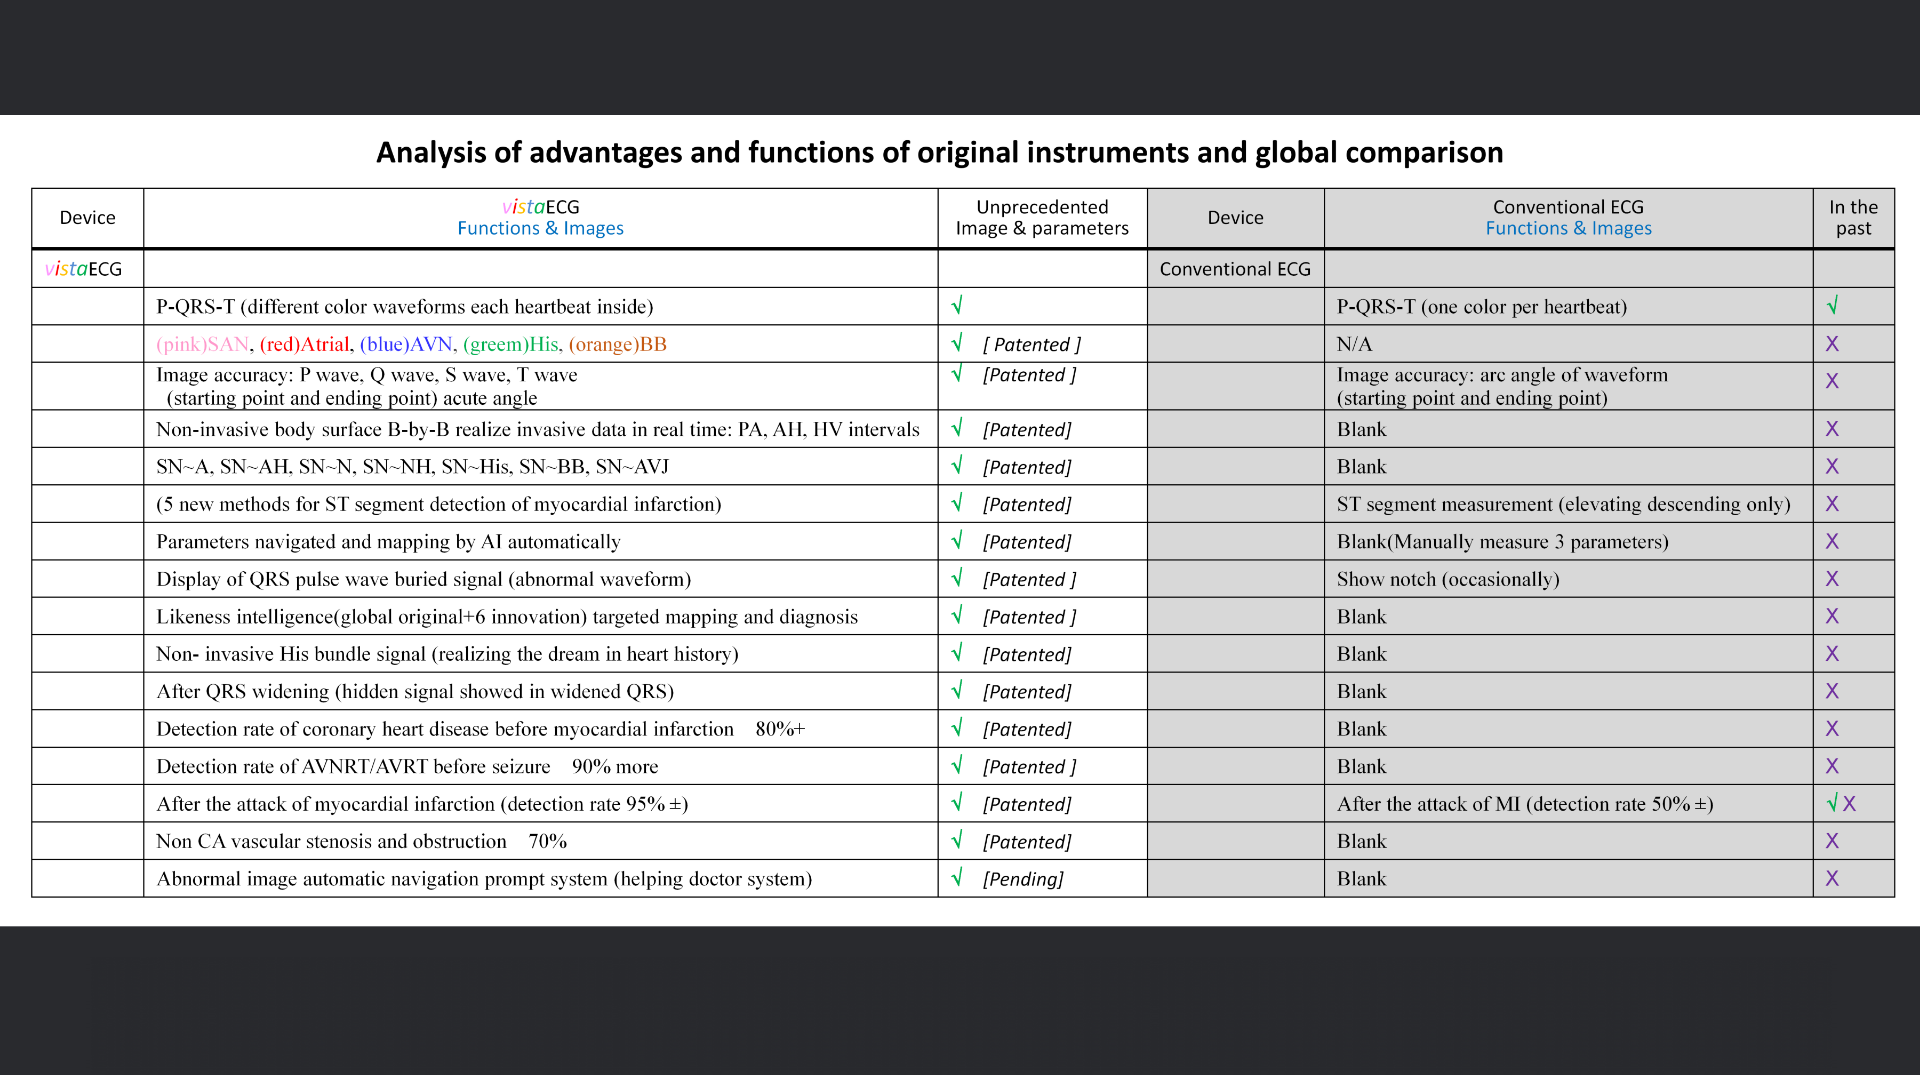Viewport: 1920px width, 1075px height.
Task: Click the green check in the vascular stenosis row
Action: [x=957, y=840]
